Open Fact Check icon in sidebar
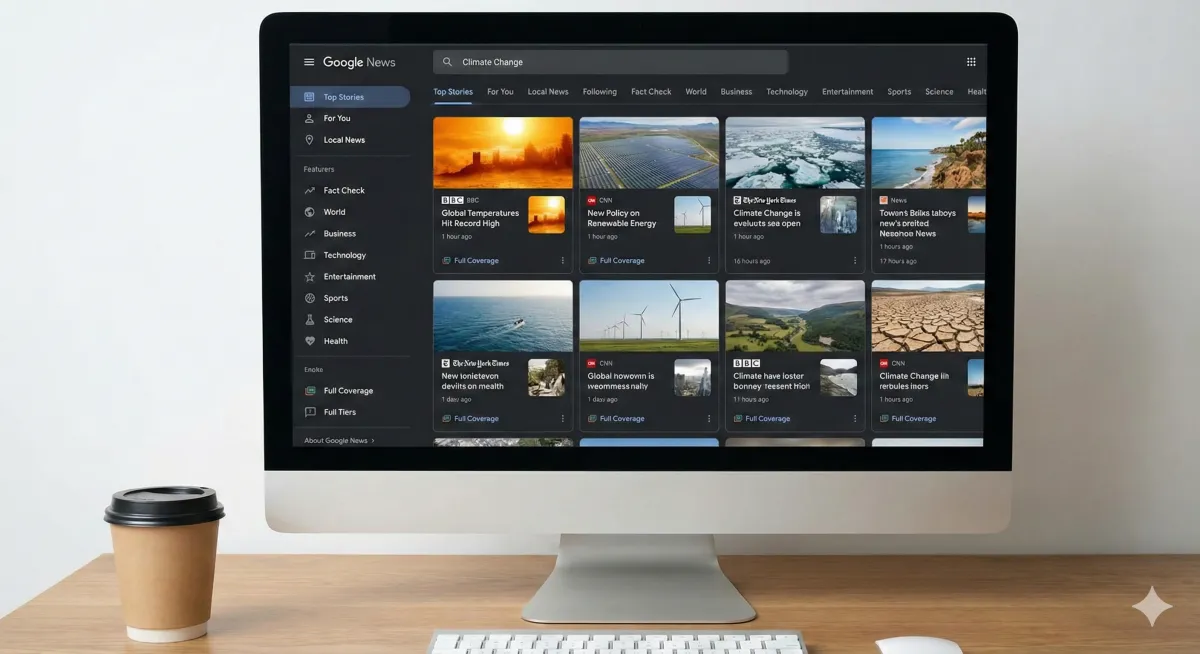Image resolution: width=1200 pixels, height=654 pixels. (x=309, y=190)
